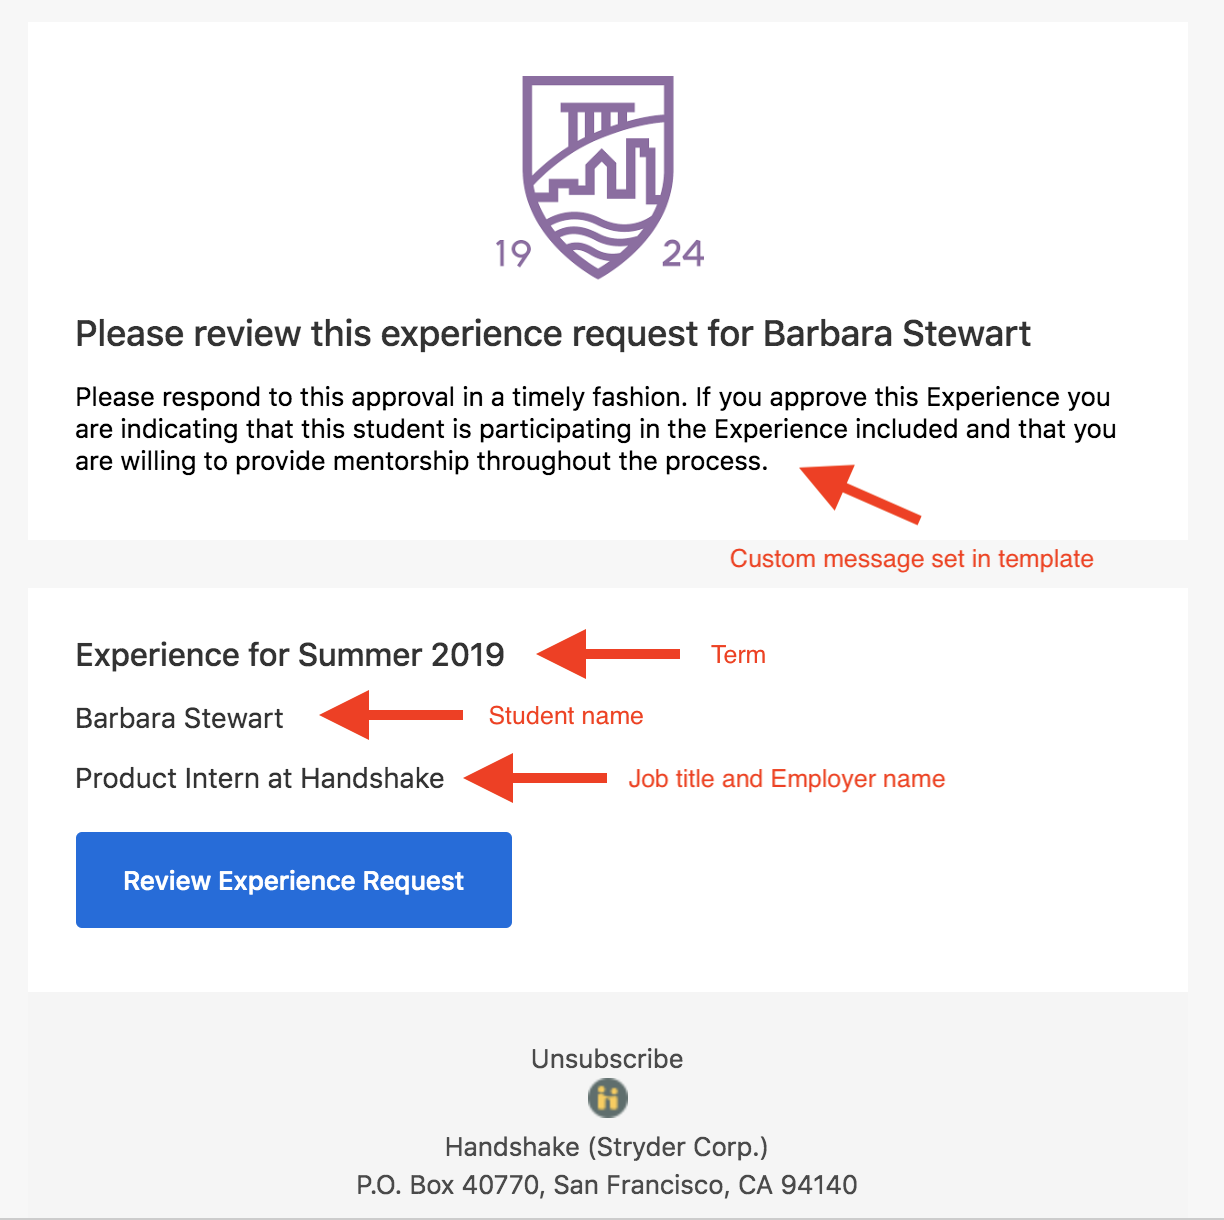This screenshot has height=1220, width=1224.
Task: Click the Product Intern at Handshake text
Action: [x=260, y=778]
